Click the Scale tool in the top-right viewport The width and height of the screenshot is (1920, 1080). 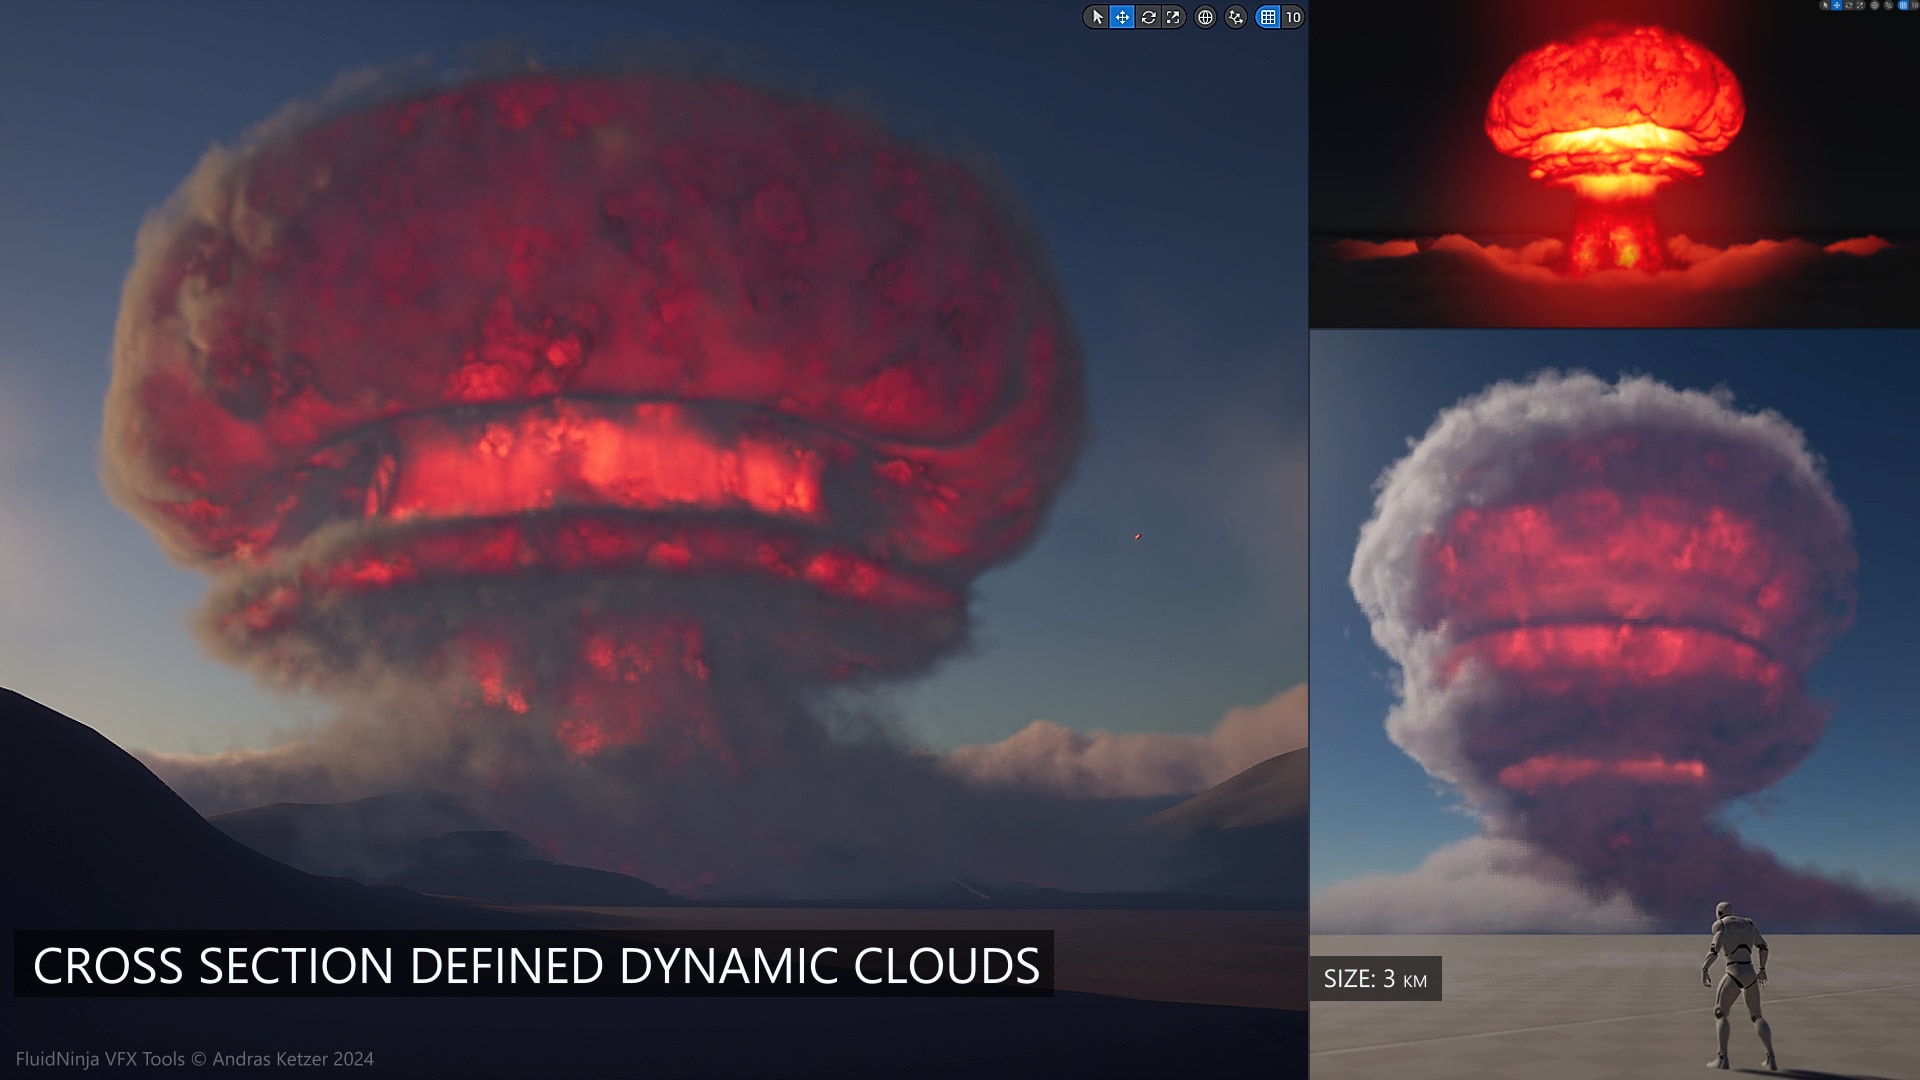(x=1860, y=5)
